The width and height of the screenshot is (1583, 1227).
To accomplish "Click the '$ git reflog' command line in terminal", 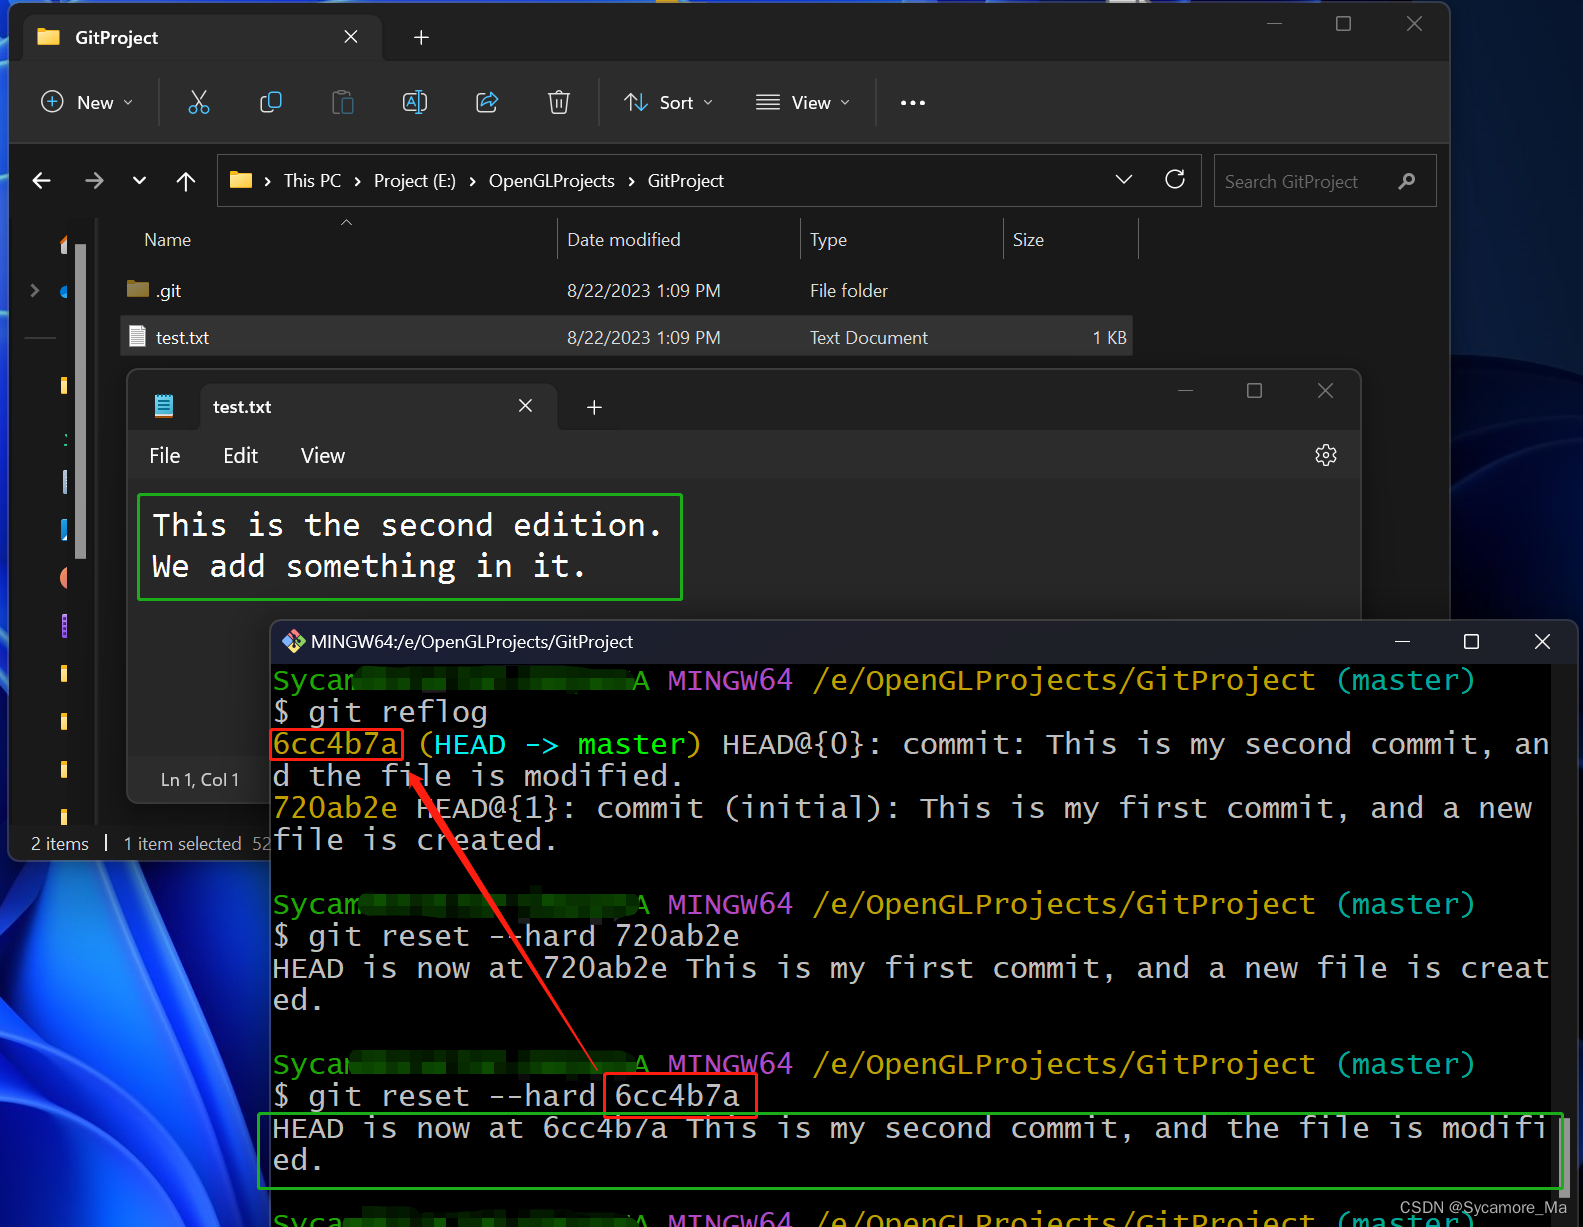I will coord(380,712).
